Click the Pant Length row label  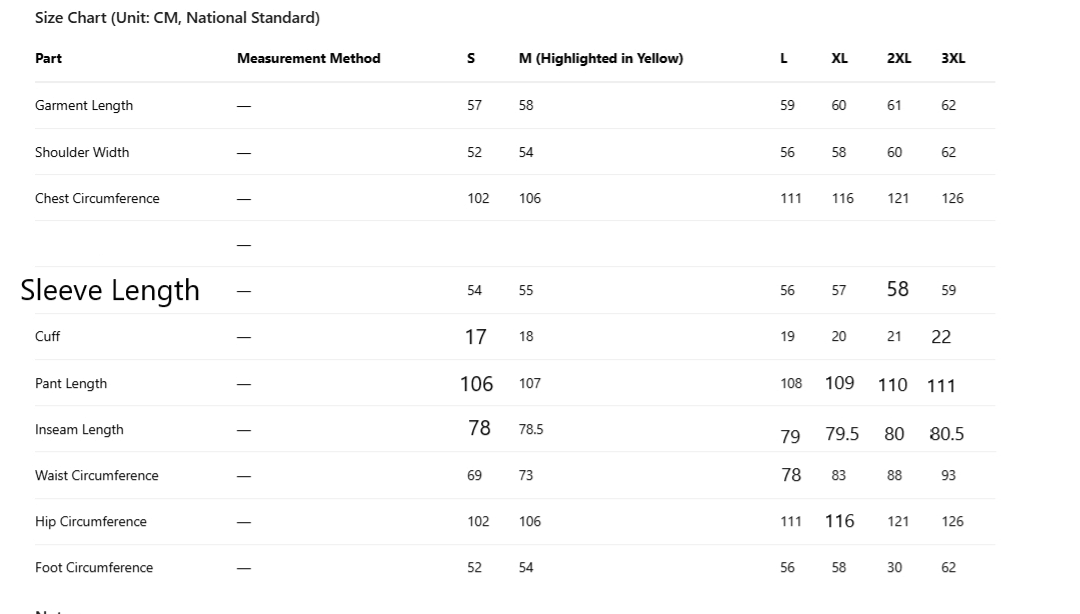coord(71,384)
